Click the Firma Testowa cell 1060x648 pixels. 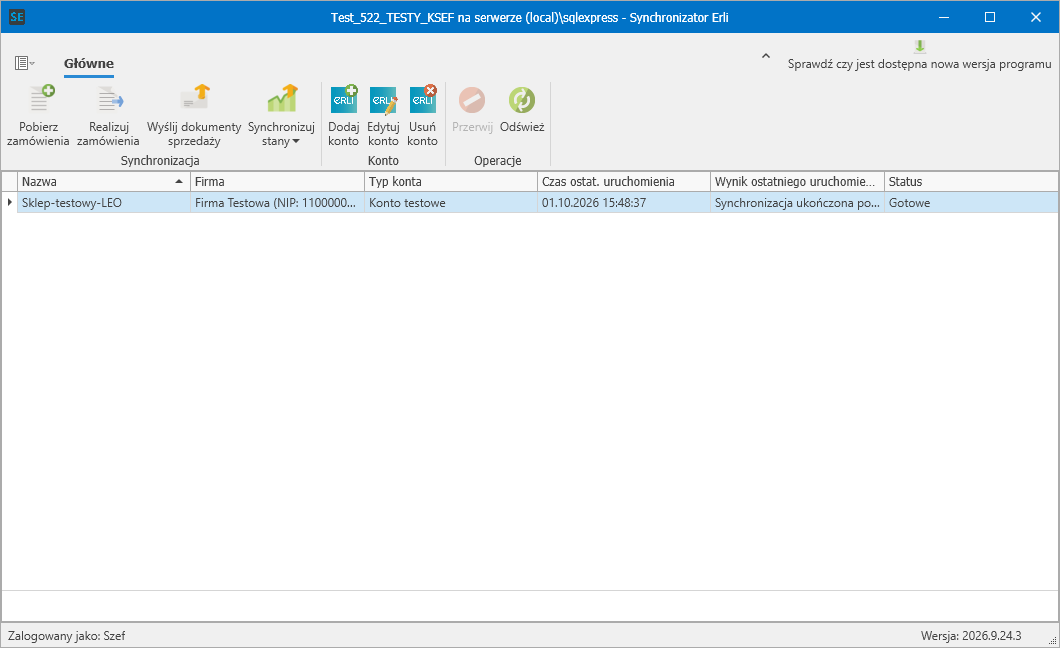pos(277,203)
